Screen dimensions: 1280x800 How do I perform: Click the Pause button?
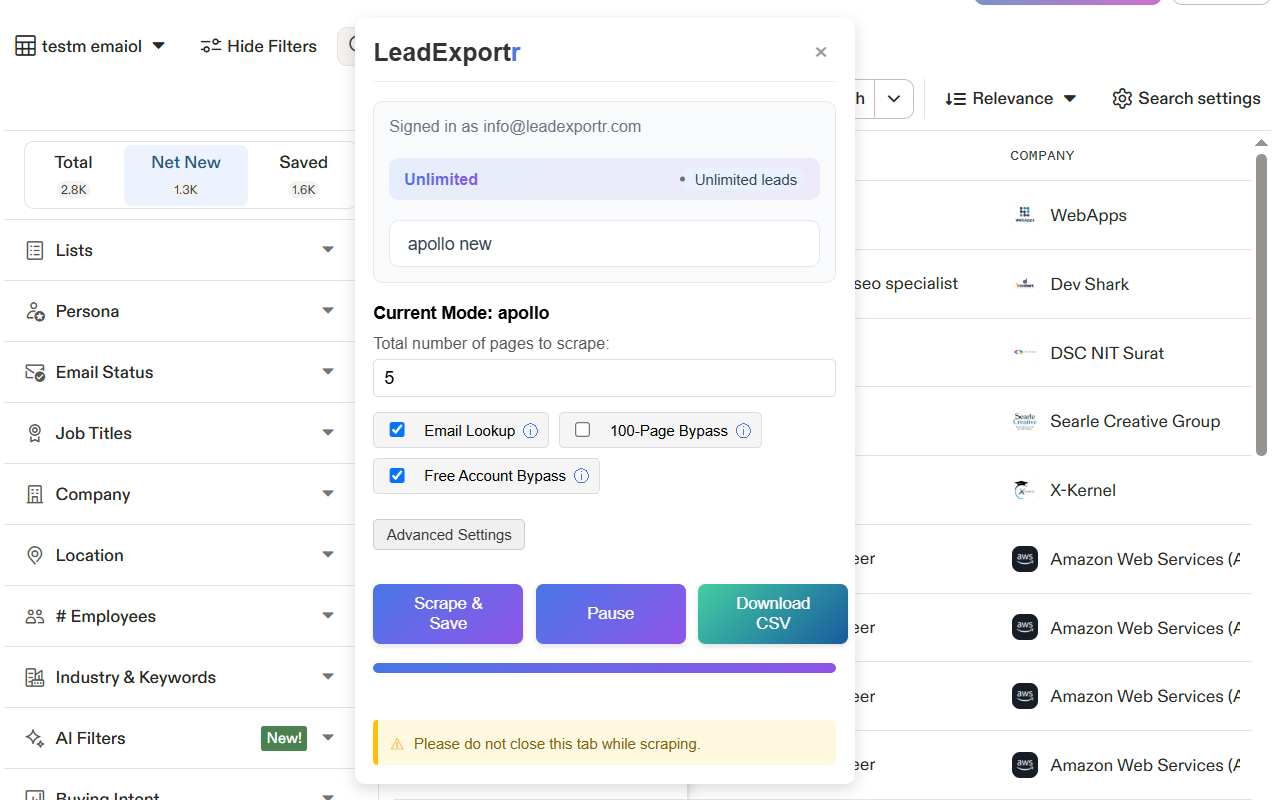[611, 614]
